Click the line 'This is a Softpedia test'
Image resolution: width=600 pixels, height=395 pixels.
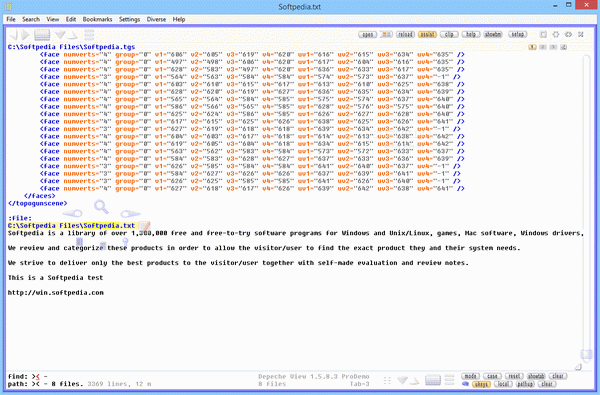coord(55,278)
